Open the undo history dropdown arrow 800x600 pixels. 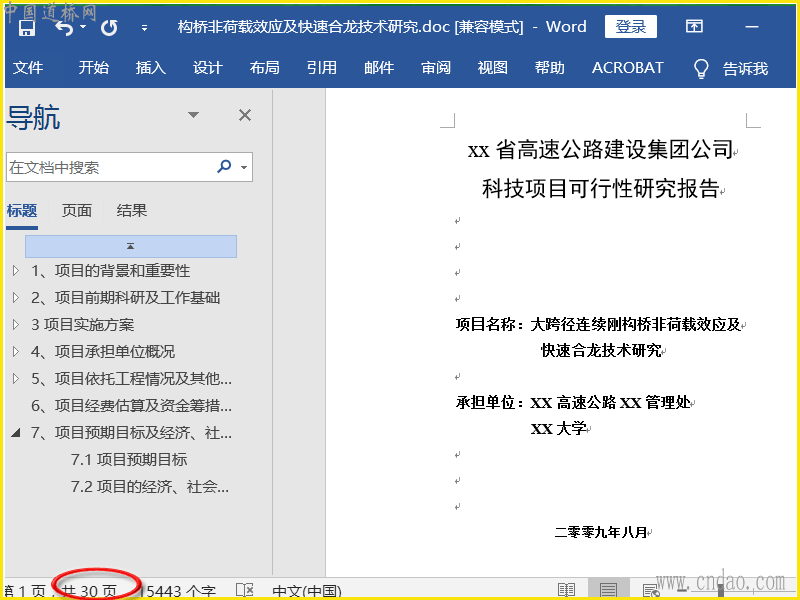[x=83, y=27]
